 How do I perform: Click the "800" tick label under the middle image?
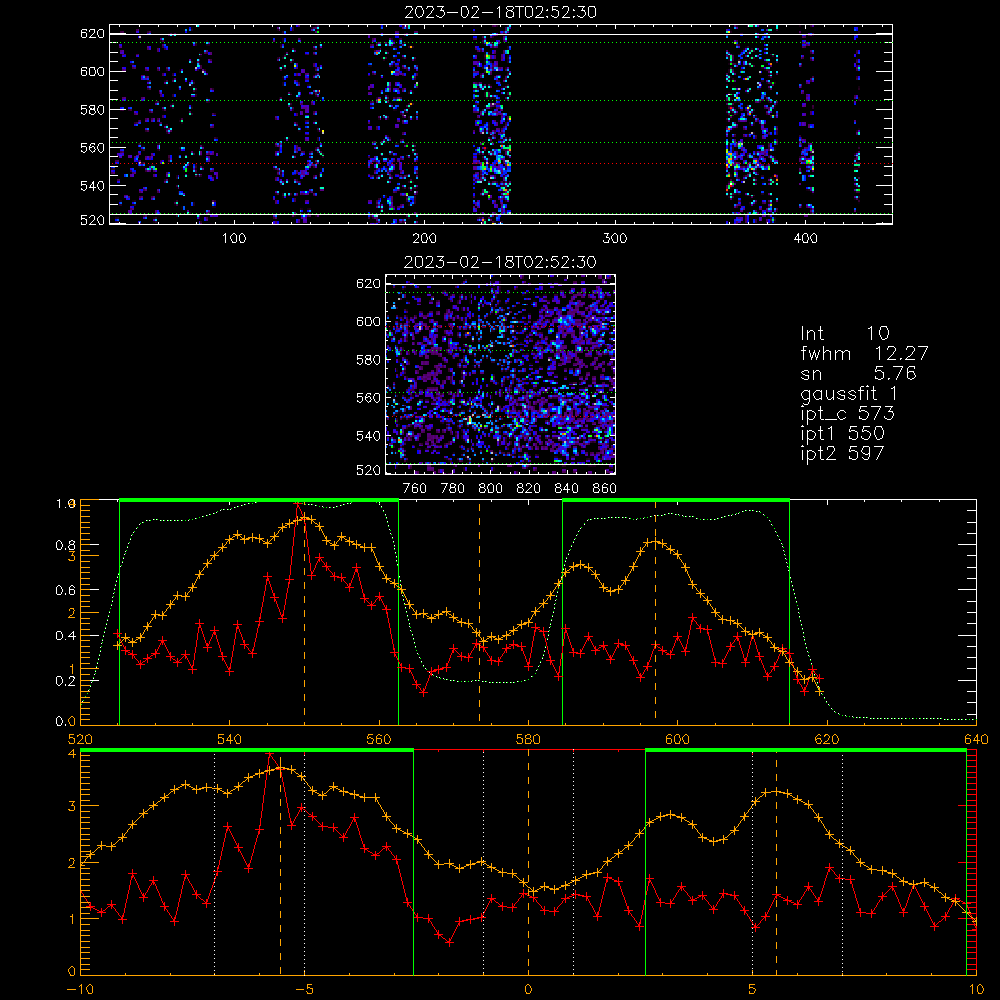click(490, 489)
